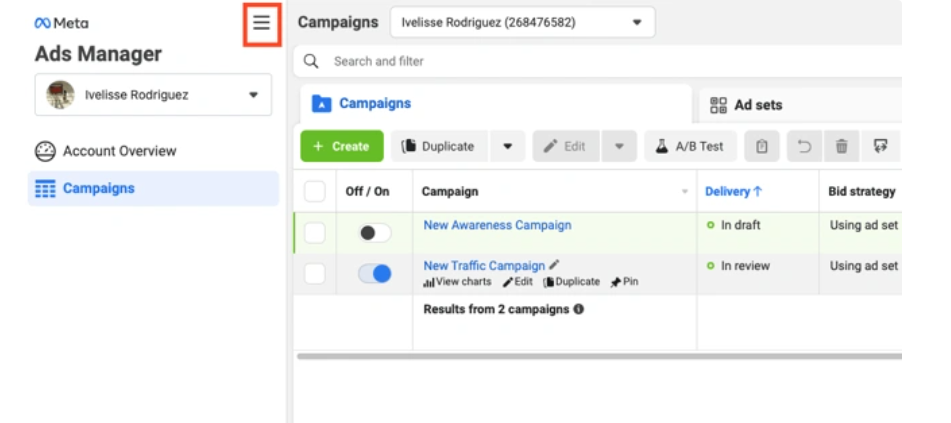Open Account Overview in sidebar

[153, 151]
